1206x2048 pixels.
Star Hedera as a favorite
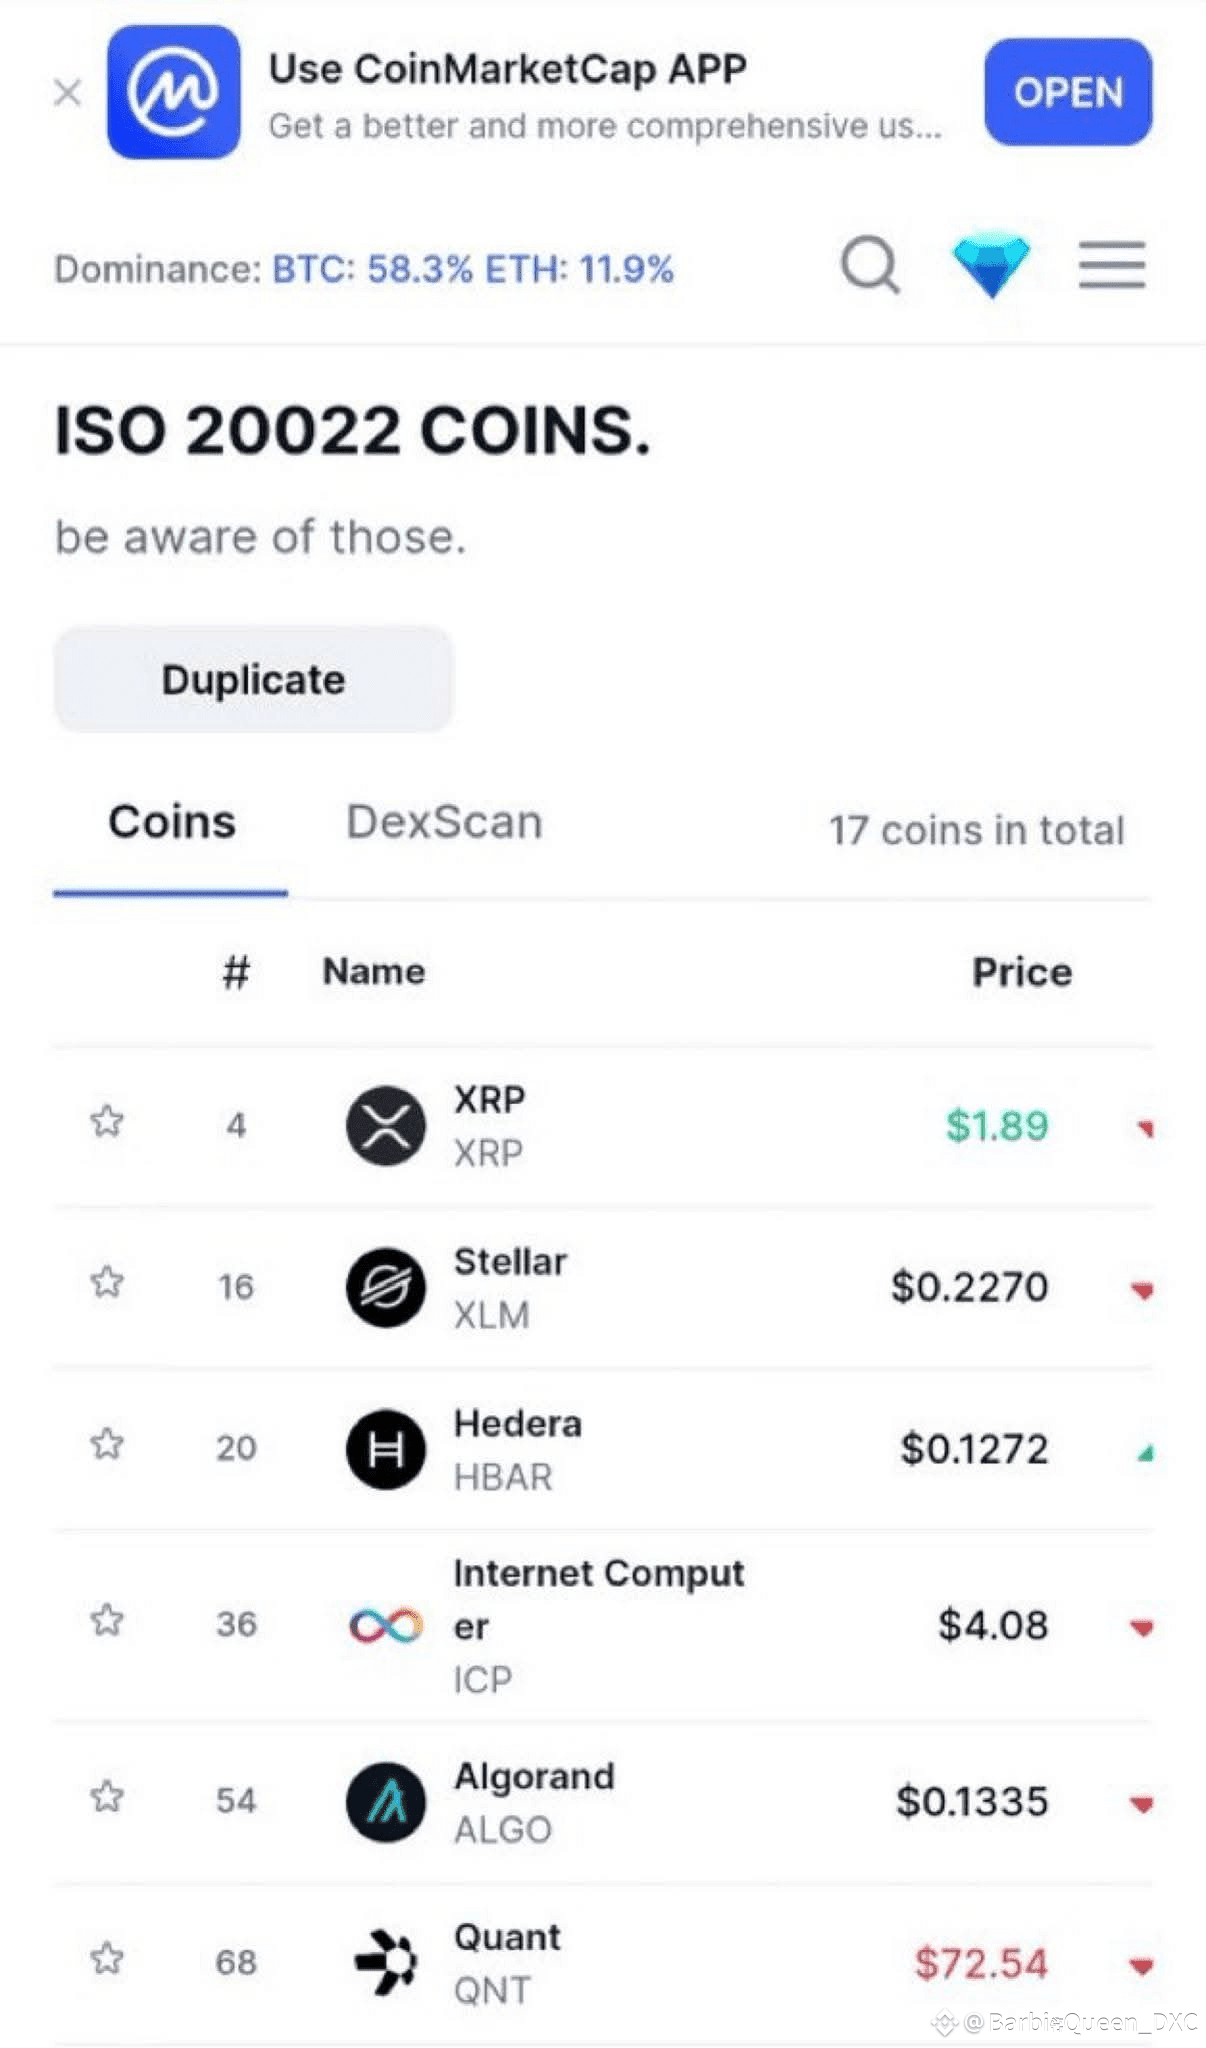click(x=107, y=1444)
